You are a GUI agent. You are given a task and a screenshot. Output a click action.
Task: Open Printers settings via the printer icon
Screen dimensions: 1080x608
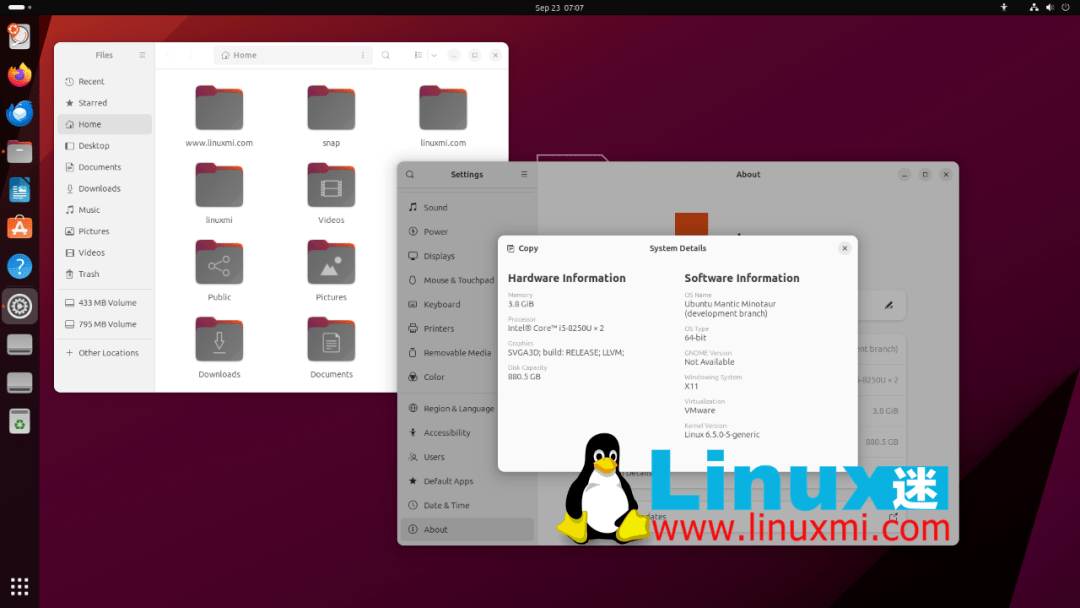pos(411,328)
